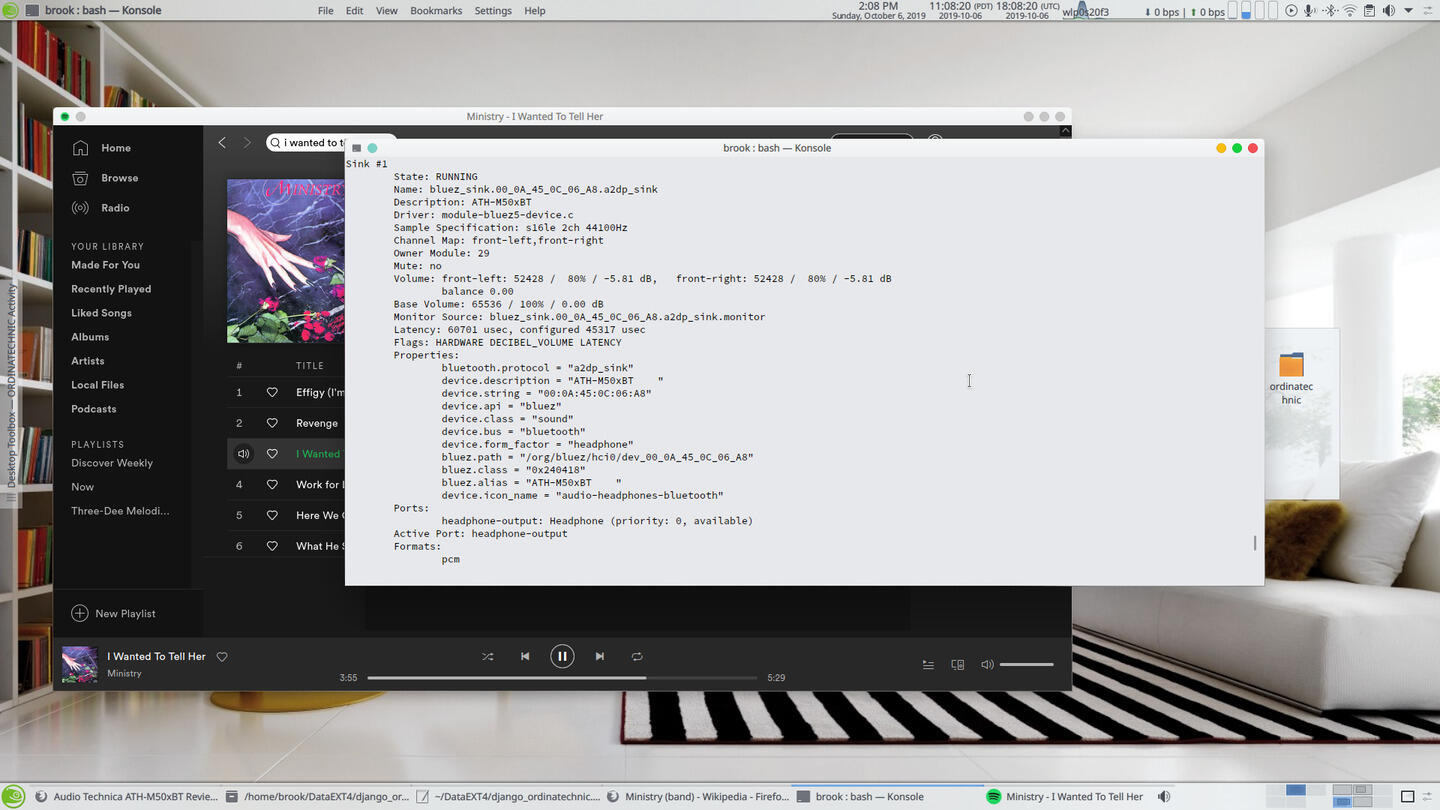Click the Spotify search field

pyautogui.click(x=306, y=143)
